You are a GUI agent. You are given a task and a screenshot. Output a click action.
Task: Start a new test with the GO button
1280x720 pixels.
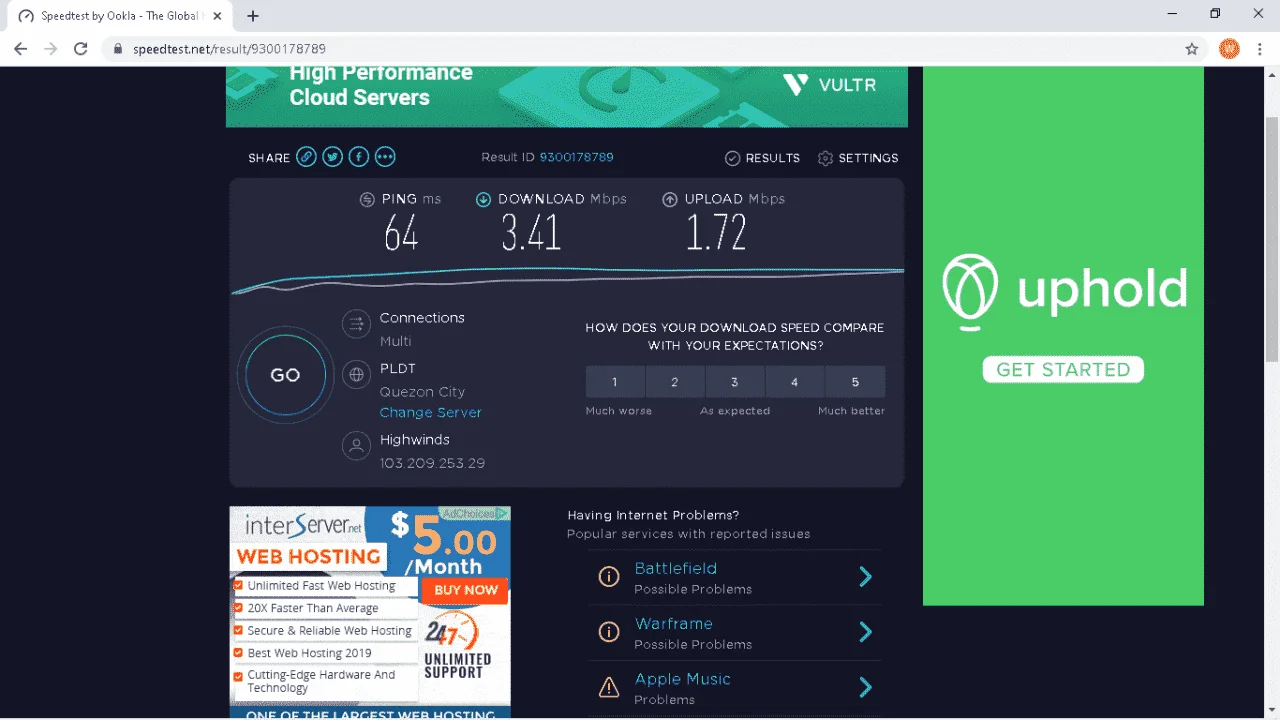[285, 375]
